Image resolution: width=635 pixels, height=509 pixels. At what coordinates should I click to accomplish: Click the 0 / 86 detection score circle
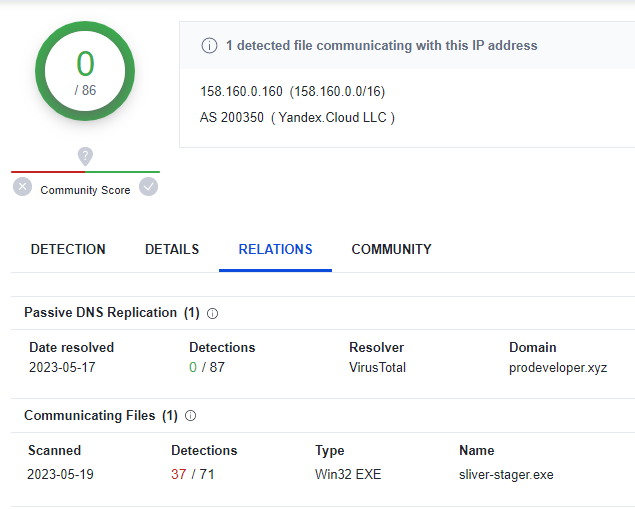coord(85,71)
